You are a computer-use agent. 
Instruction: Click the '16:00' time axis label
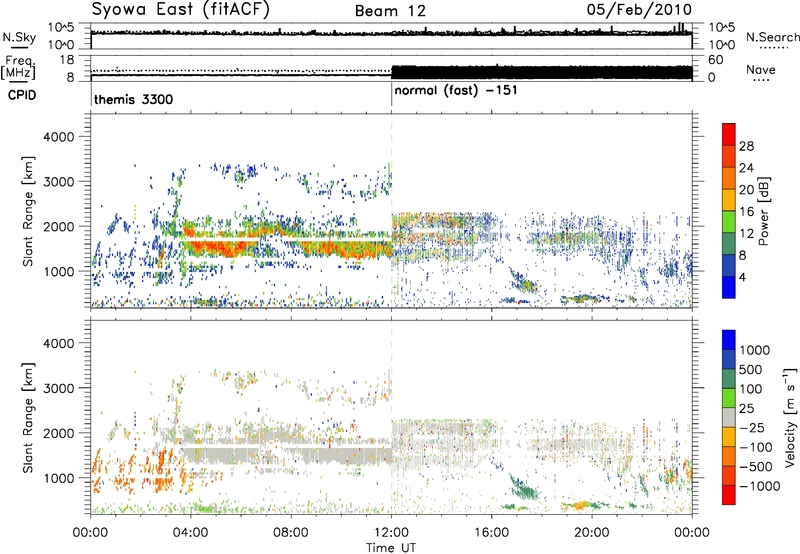point(491,533)
